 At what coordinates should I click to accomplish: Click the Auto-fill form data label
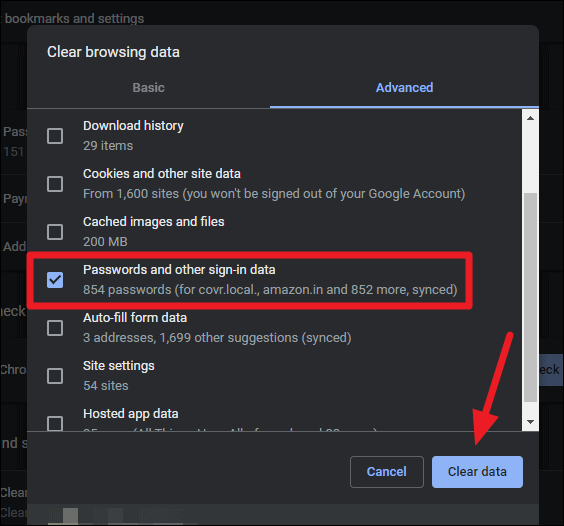[x=135, y=318]
